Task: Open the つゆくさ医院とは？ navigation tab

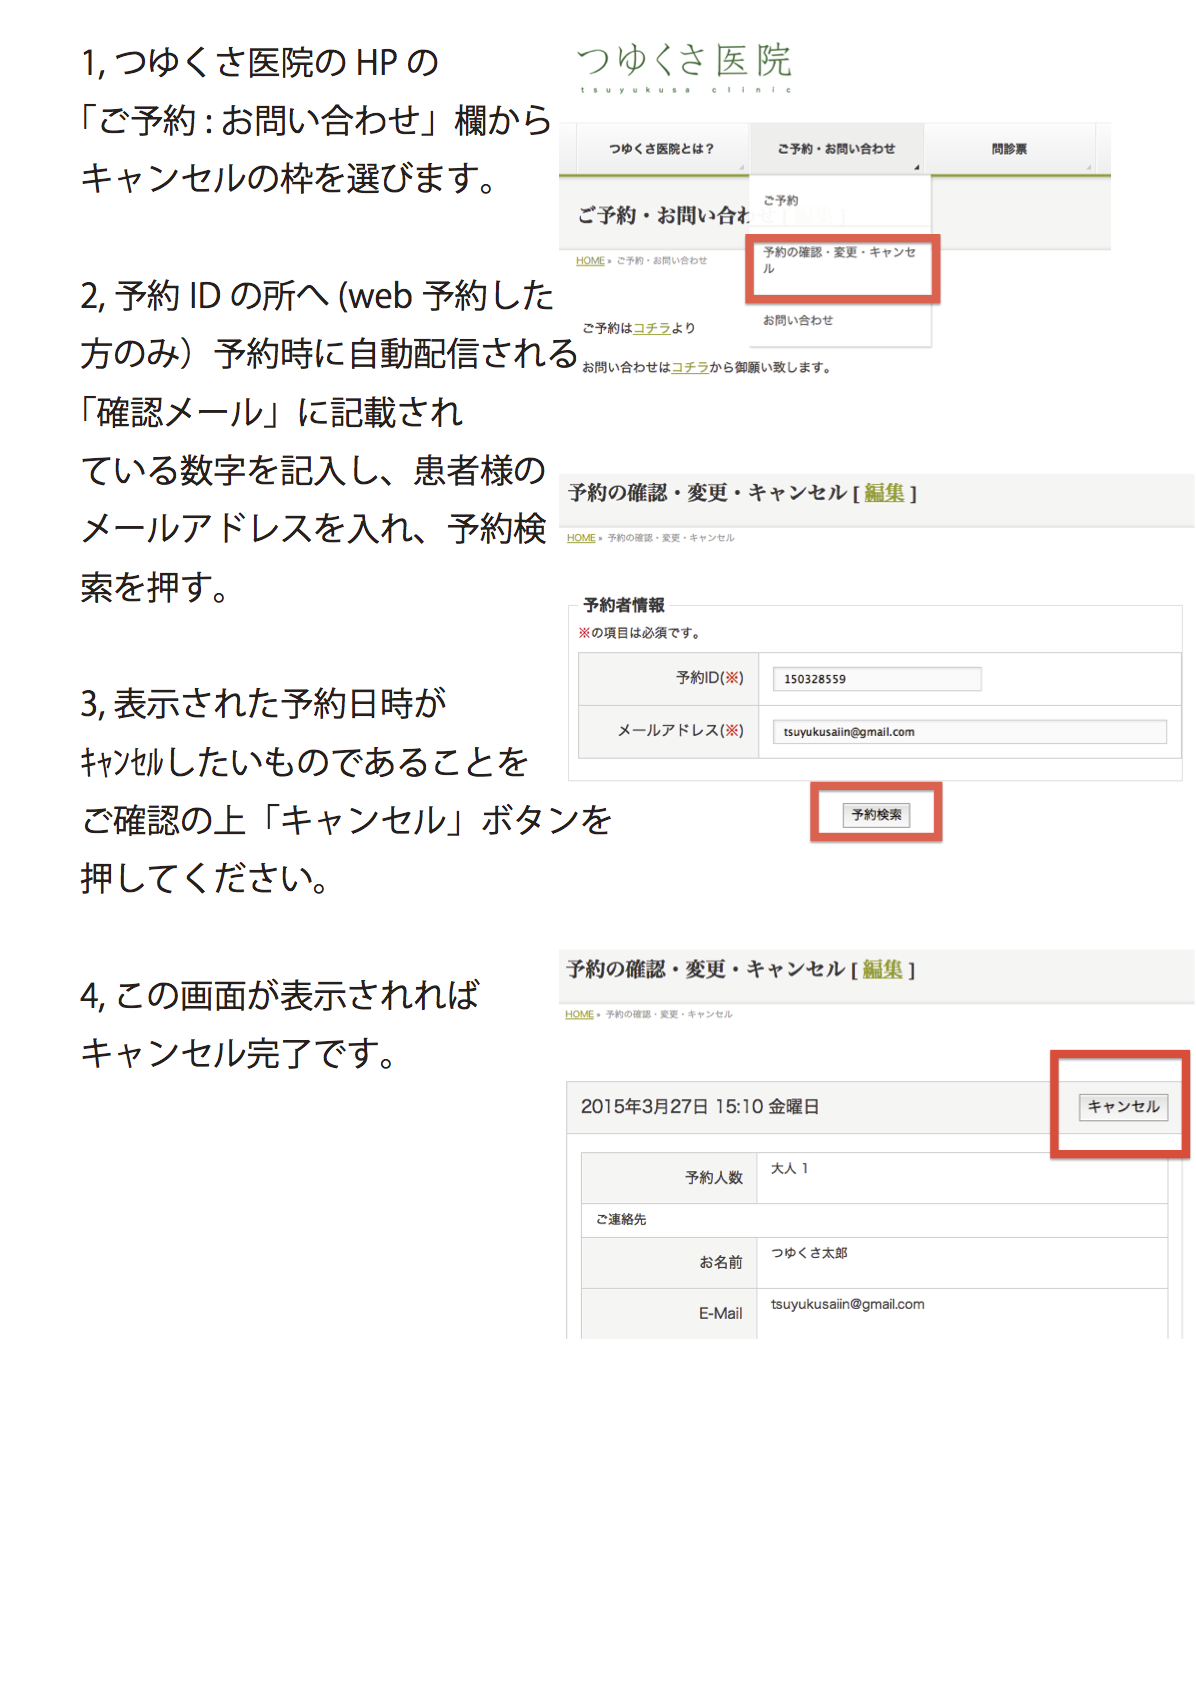Action: [662, 149]
